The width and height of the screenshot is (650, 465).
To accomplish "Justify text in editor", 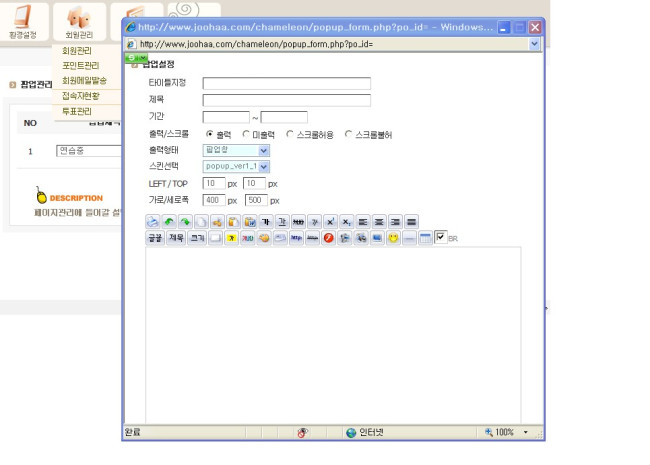I will [x=411, y=222].
